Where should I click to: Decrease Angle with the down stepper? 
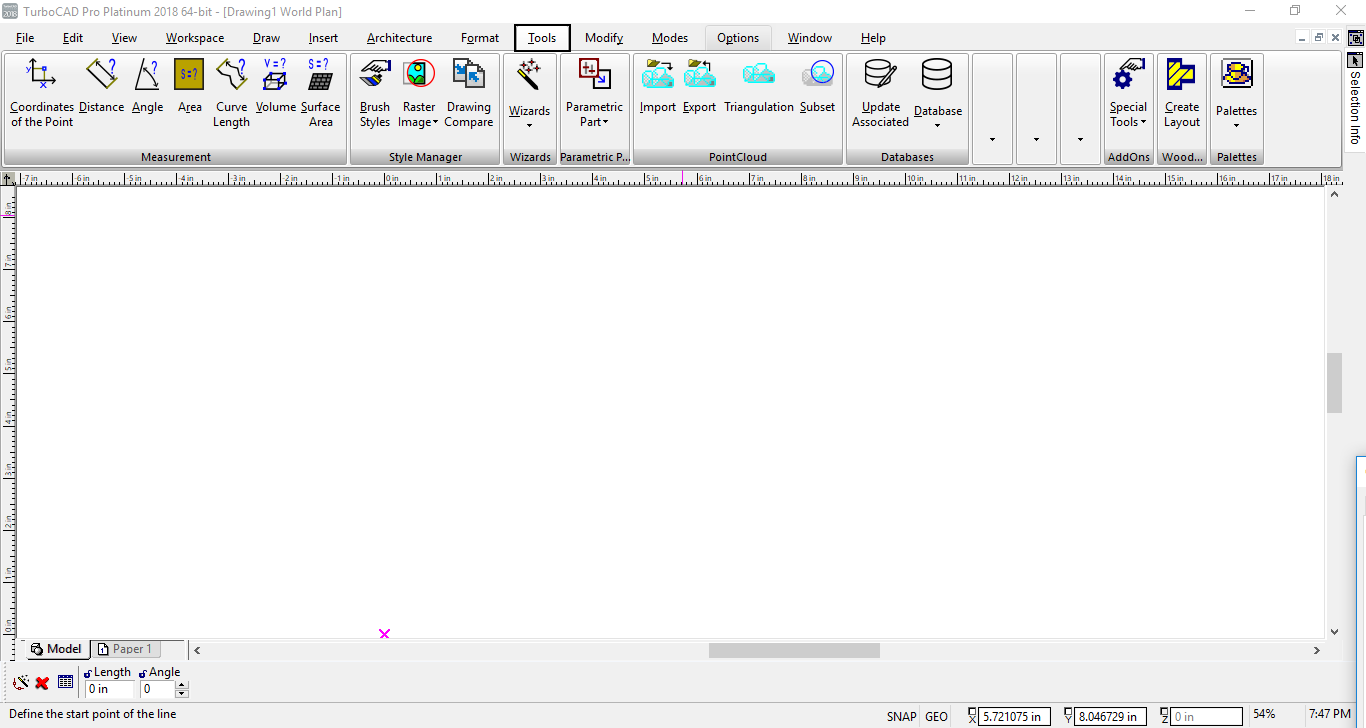pyautogui.click(x=182, y=693)
